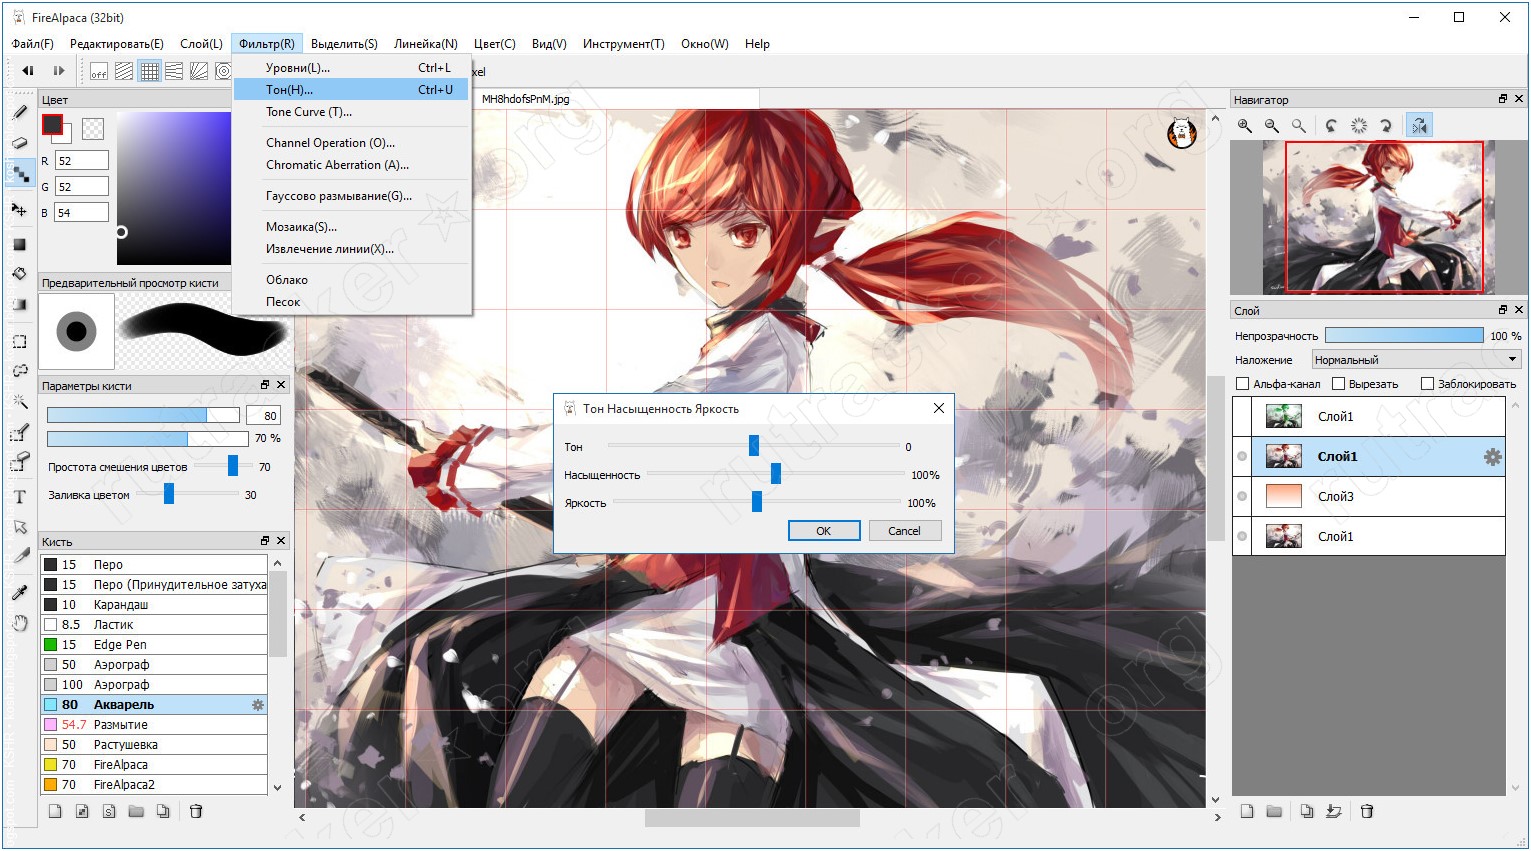Screen dimensions: 1531x851
Task: Click redo arrow in top toolbar
Action: pos(59,71)
